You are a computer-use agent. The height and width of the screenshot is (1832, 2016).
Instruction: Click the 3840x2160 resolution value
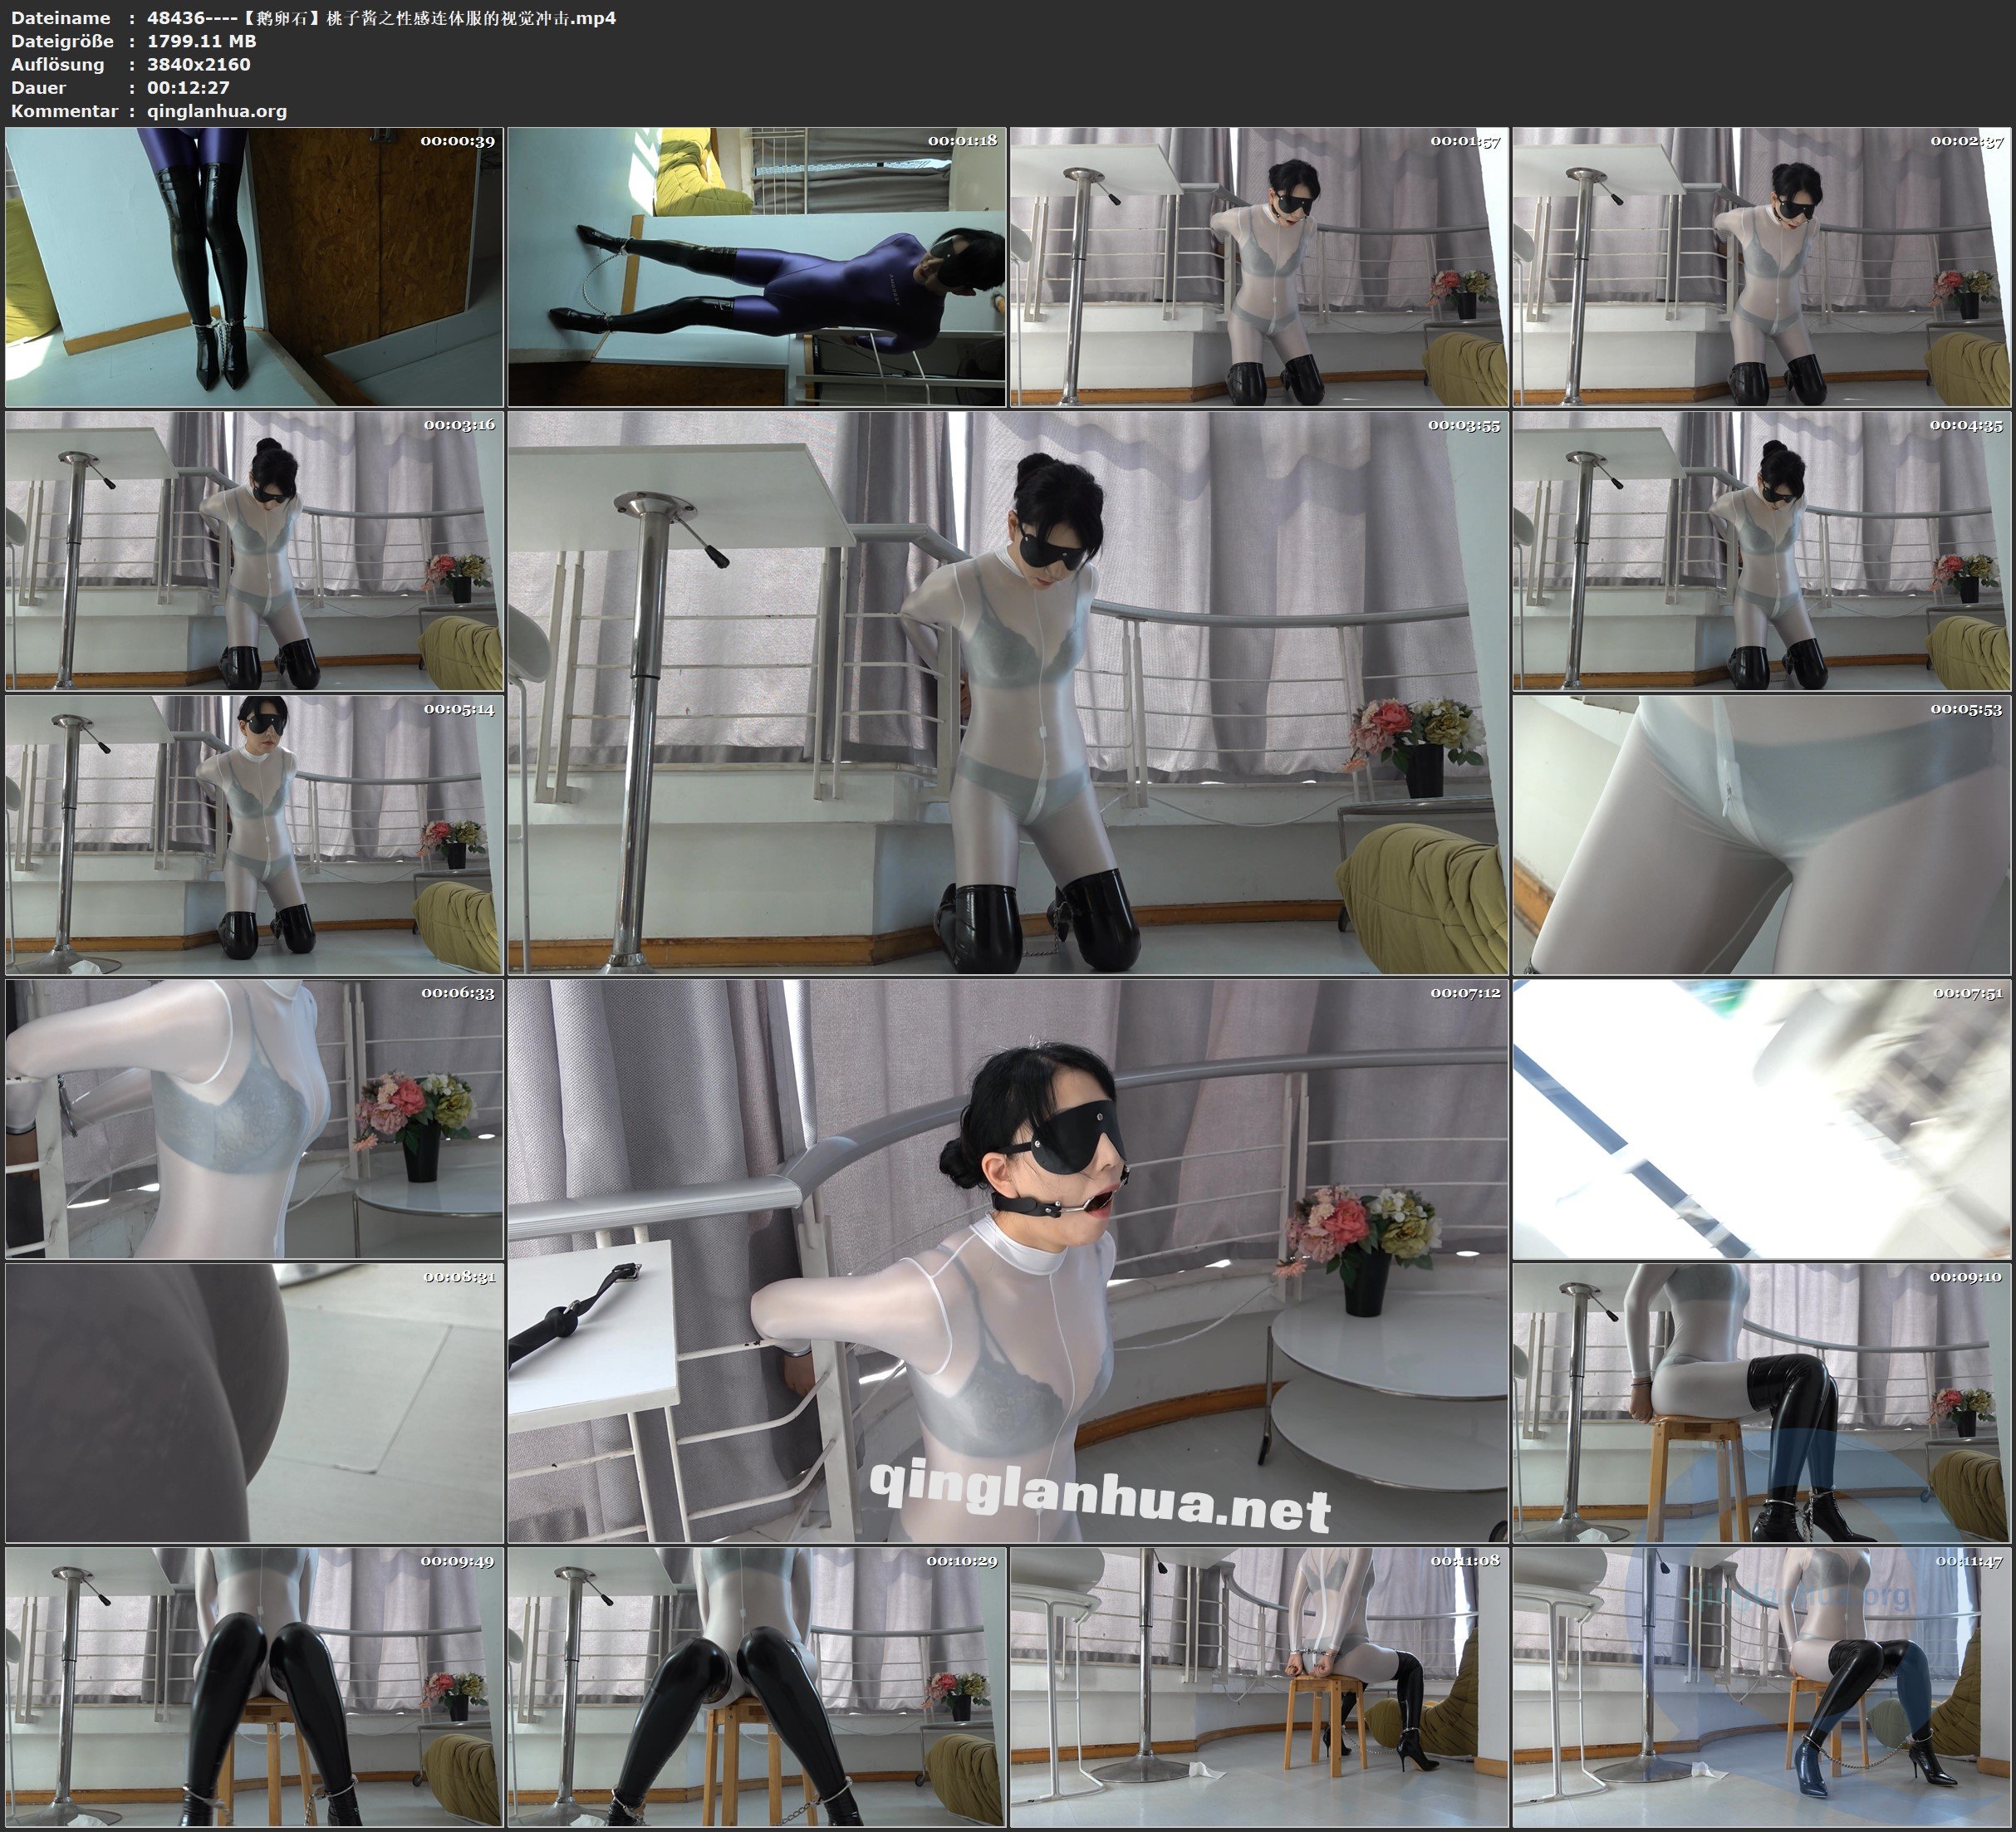click(x=198, y=64)
